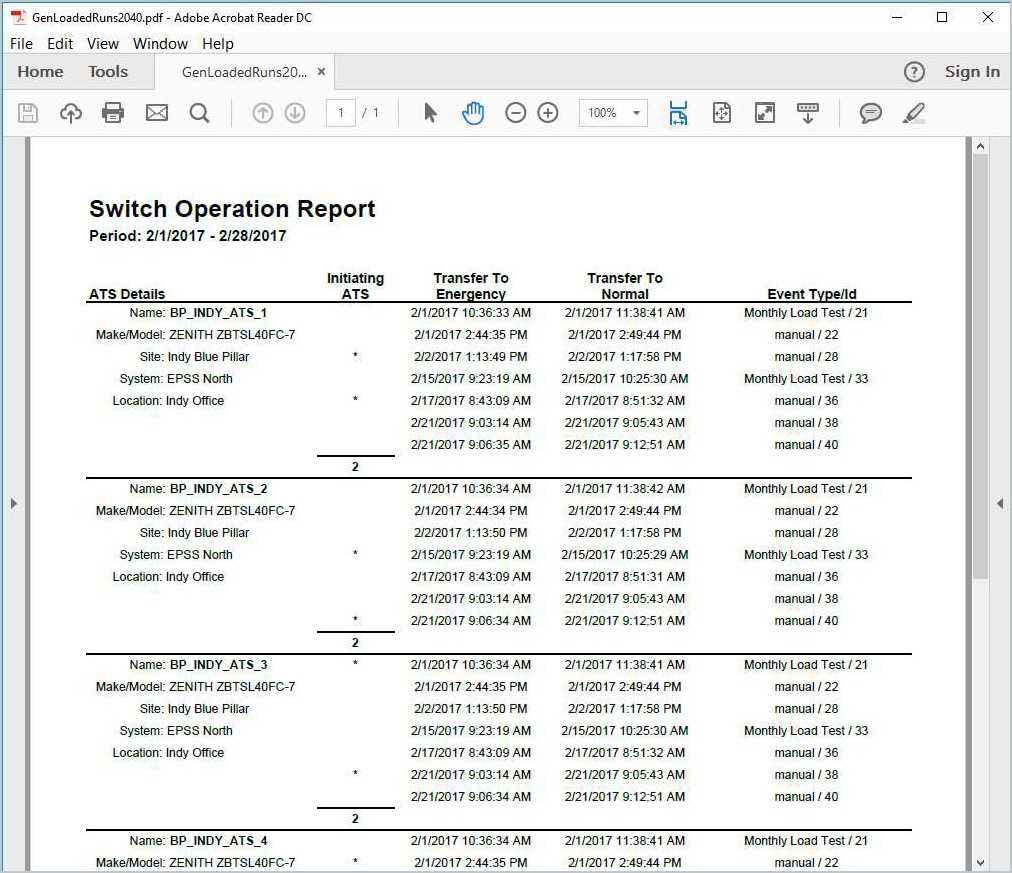Click the scrollbar up arrow
1012x873 pixels.
980,146
